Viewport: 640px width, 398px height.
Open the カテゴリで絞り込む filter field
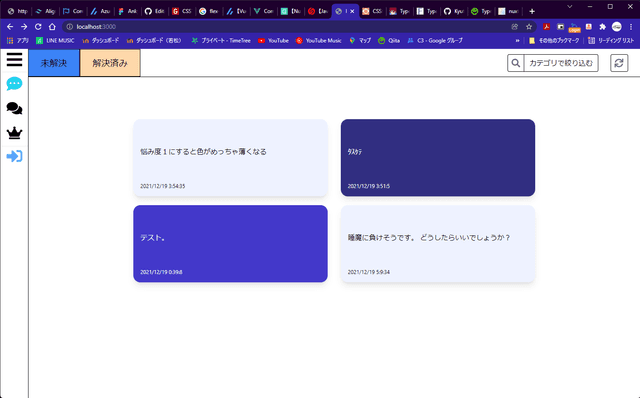coord(561,63)
